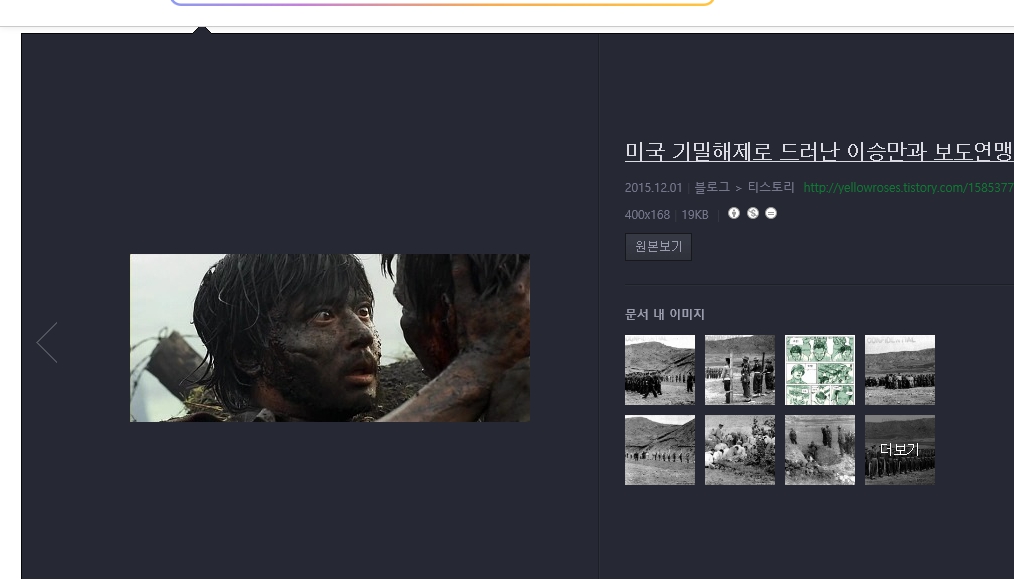1014x580 pixels.
Task: Click the no-derivatives license icon
Action: (x=771, y=213)
